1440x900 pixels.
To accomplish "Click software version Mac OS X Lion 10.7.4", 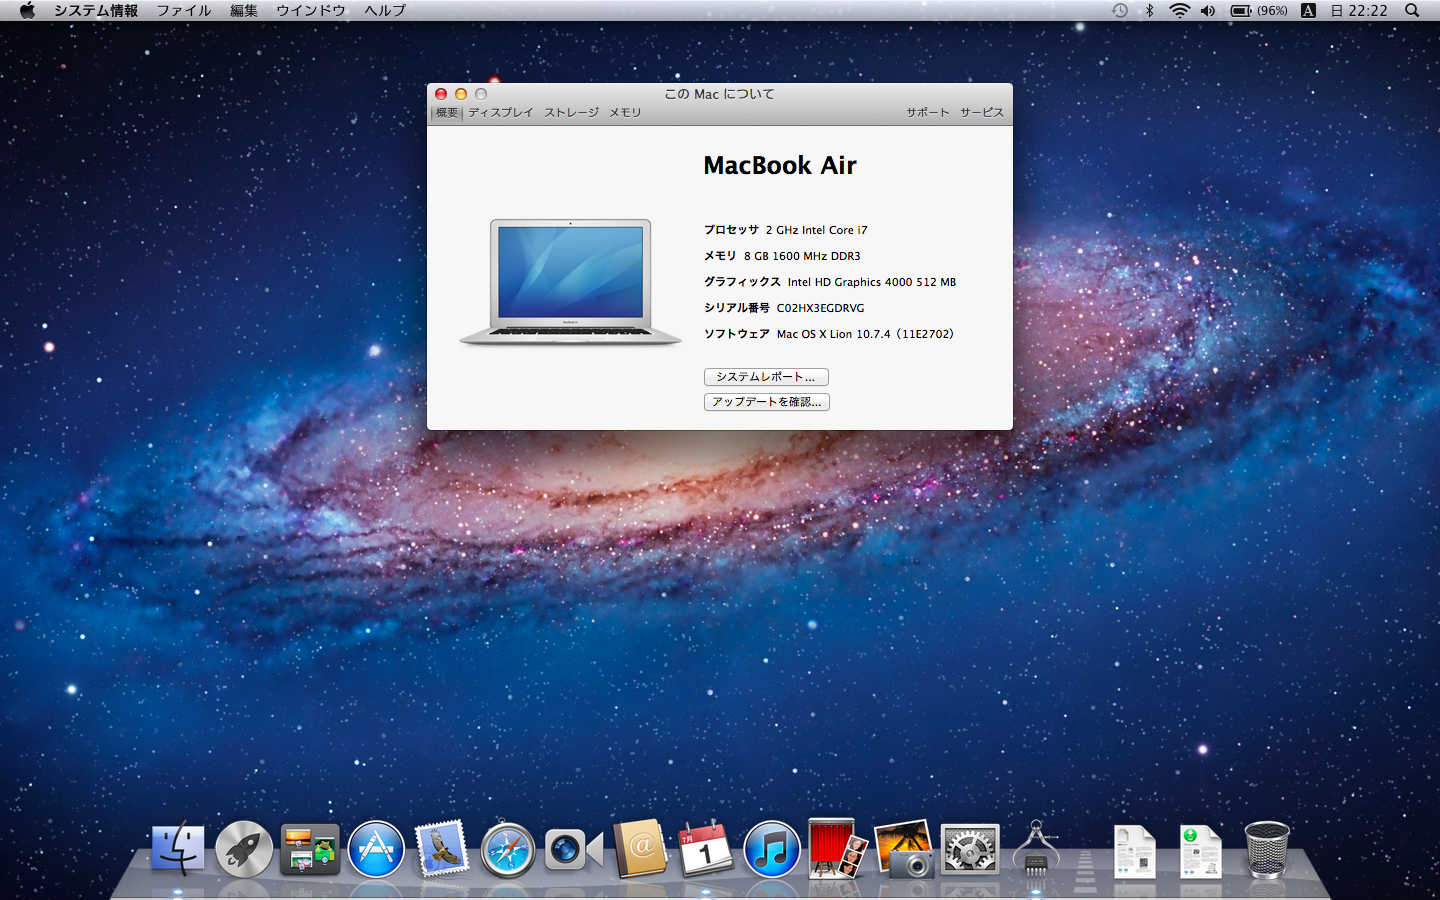I will (866, 334).
